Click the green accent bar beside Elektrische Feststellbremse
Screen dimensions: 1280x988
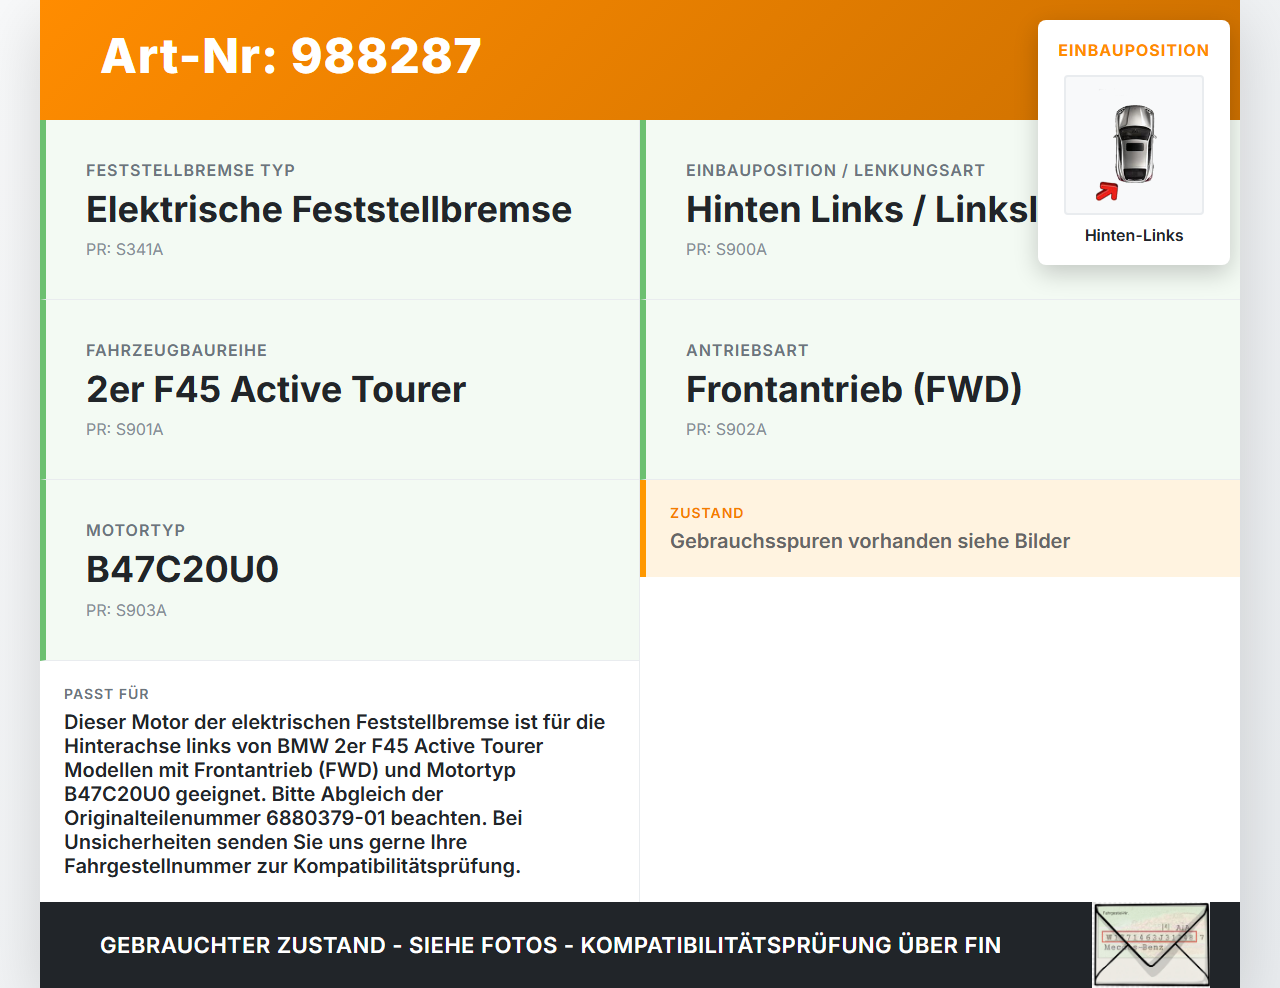tap(41, 209)
